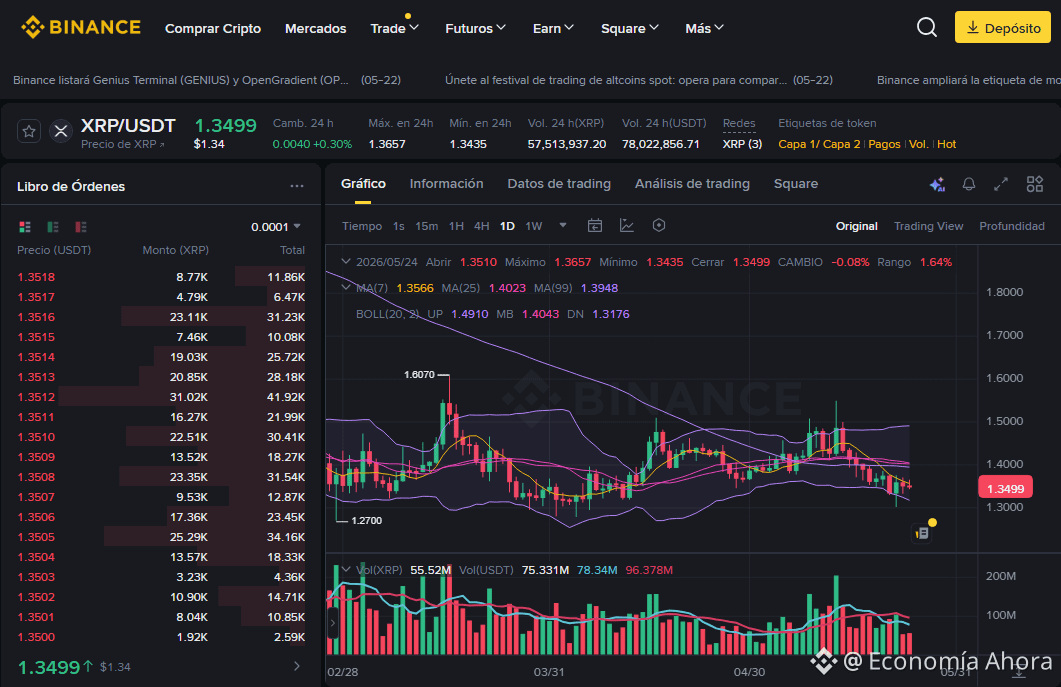Open order book options three-dots menu
Image resolution: width=1061 pixels, height=687 pixels.
pos(296,186)
